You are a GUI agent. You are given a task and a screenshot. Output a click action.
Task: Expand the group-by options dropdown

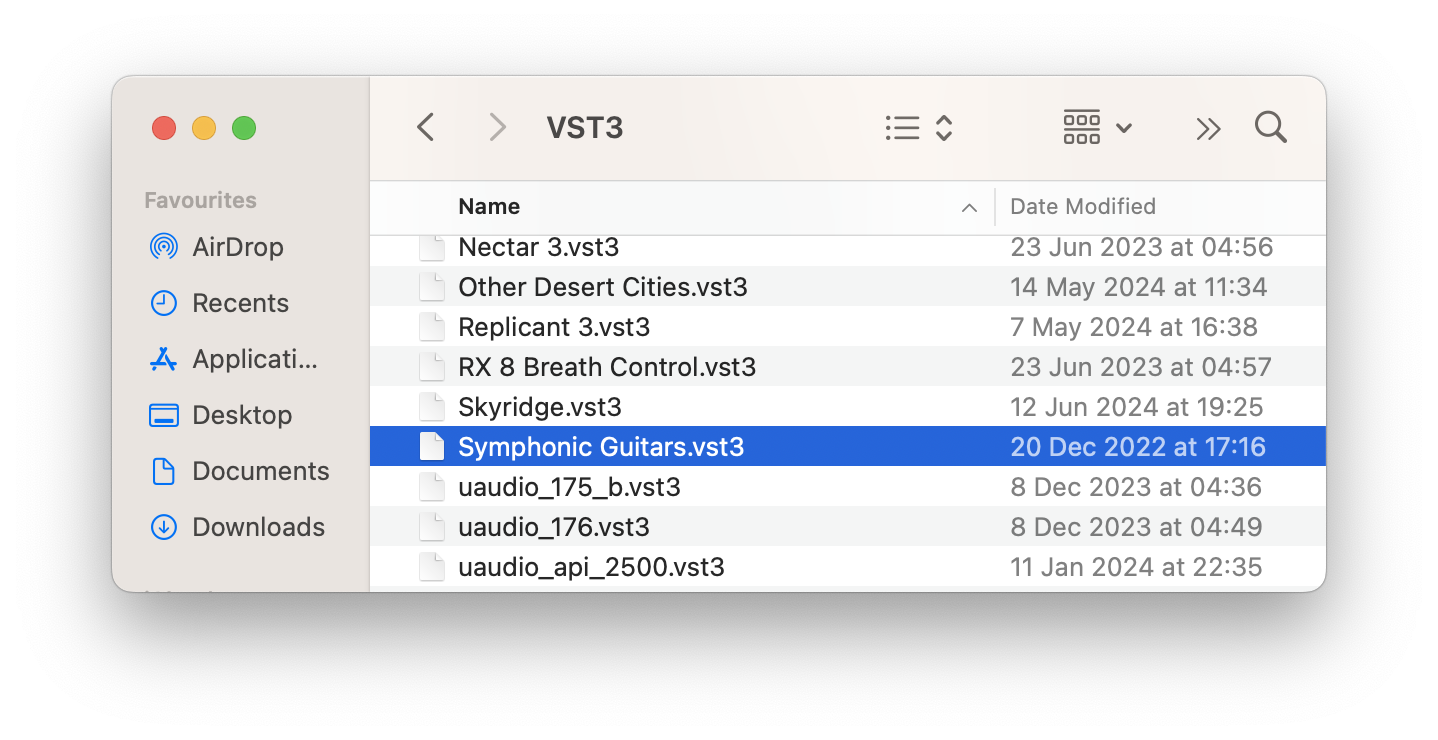pyautogui.click(x=1097, y=128)
